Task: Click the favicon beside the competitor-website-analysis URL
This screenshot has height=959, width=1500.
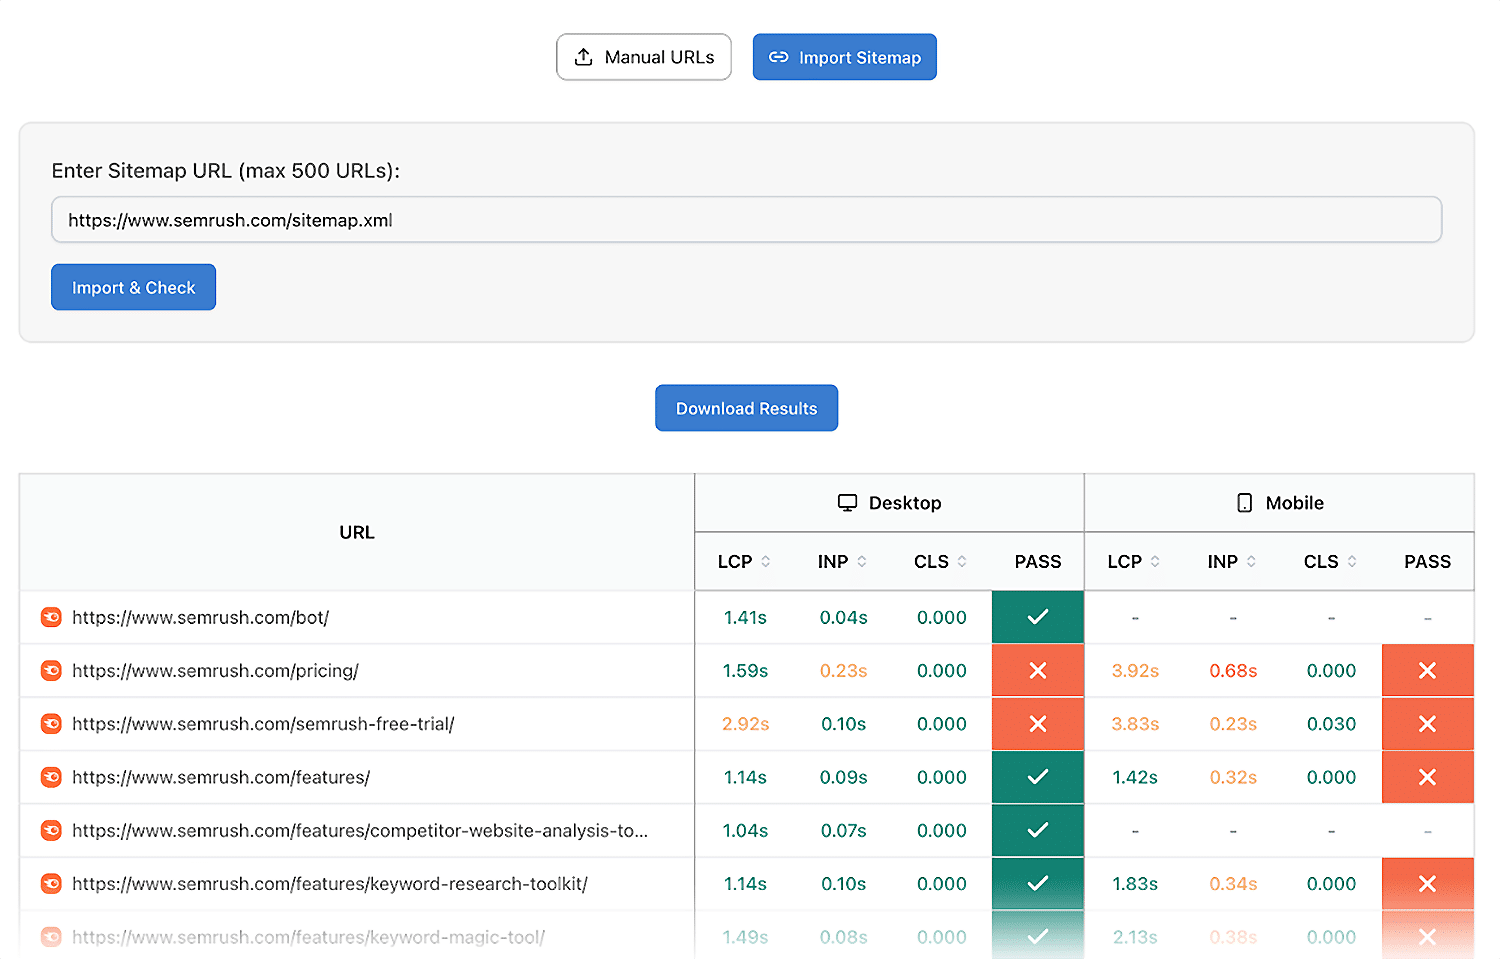Action: pos(51,830)
